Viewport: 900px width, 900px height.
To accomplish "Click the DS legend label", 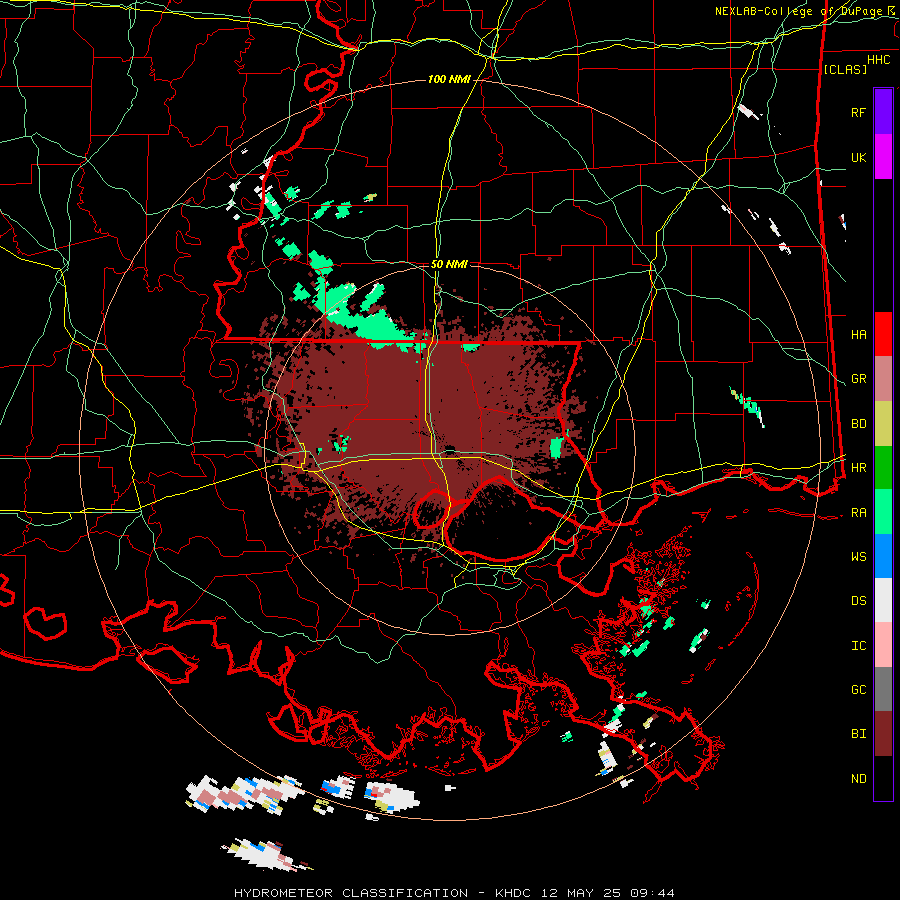I will coord(858,601).
